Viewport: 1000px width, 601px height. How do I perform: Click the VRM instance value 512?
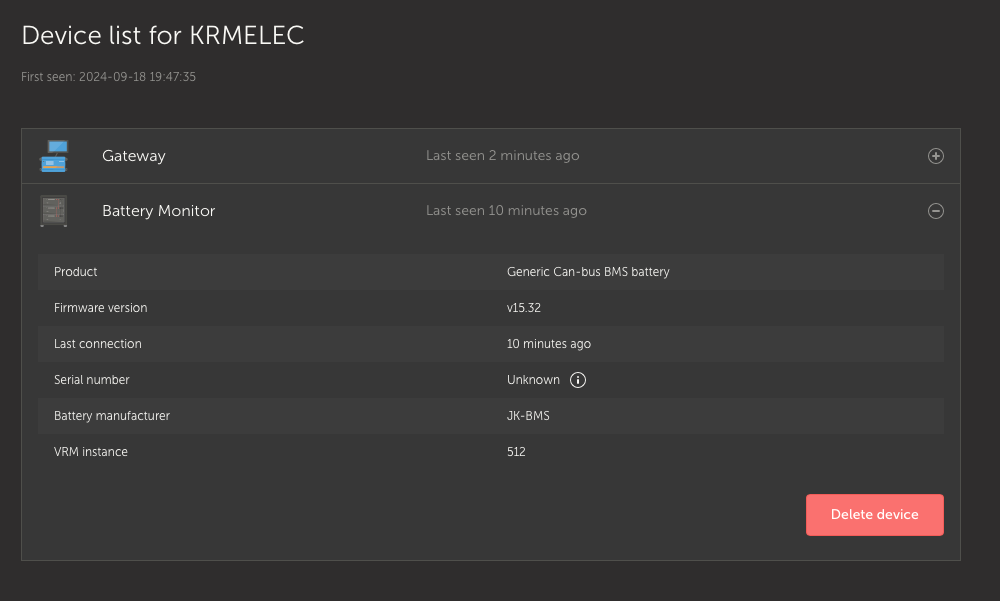click(x=516, y=452)
